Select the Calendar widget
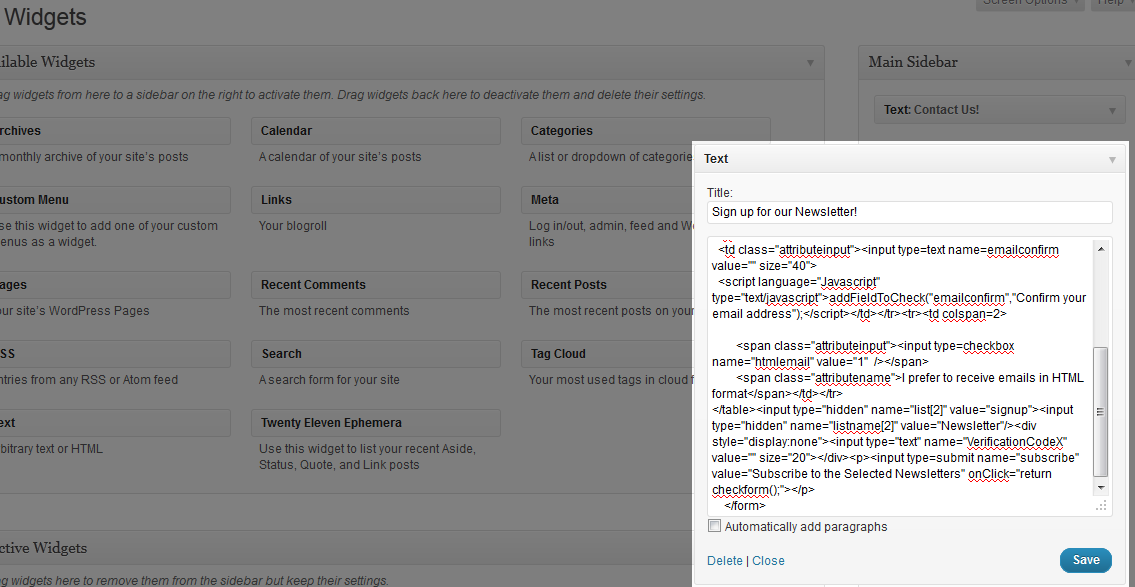 point(375,131)
